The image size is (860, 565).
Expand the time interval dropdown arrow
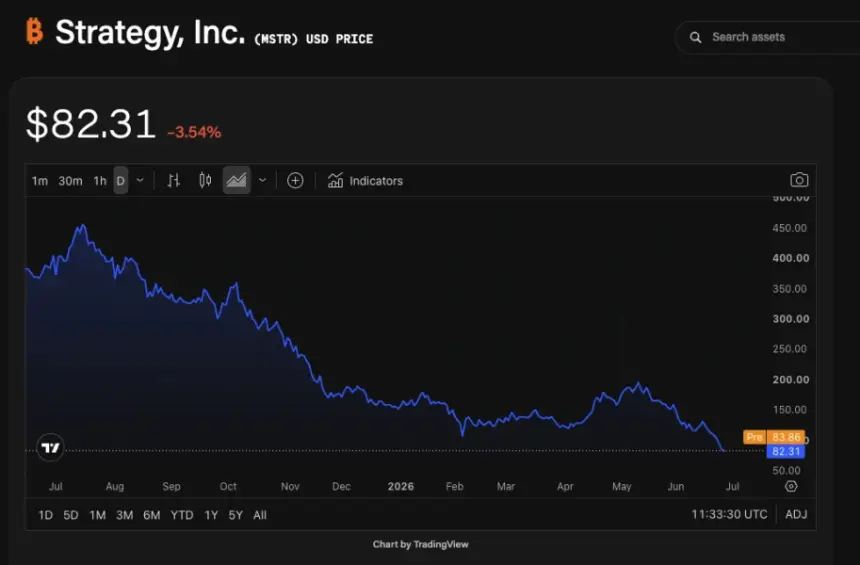[x=140, y=180]
